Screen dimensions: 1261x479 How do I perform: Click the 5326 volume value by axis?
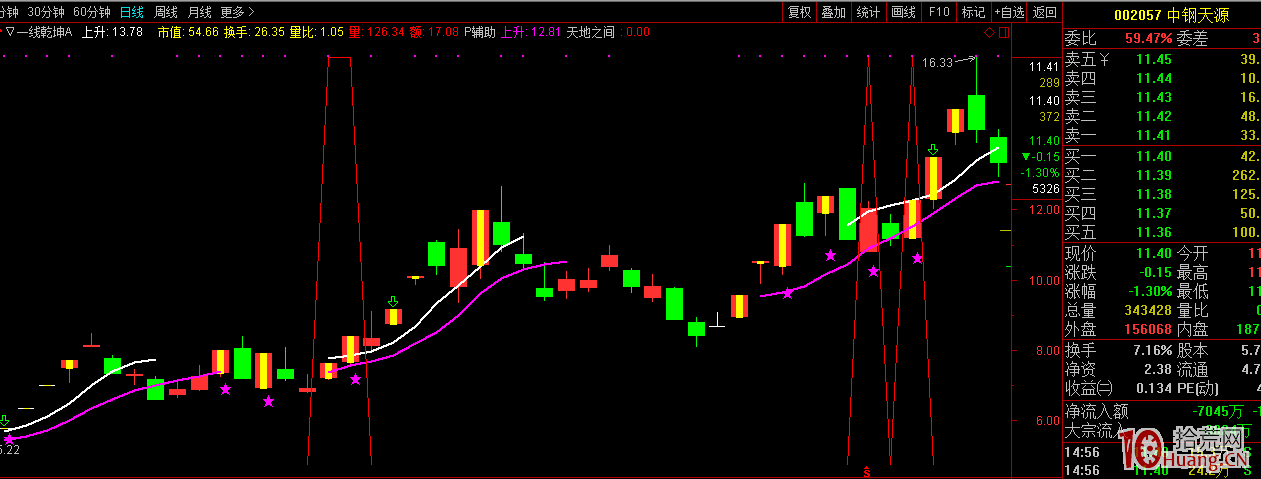1046,188
